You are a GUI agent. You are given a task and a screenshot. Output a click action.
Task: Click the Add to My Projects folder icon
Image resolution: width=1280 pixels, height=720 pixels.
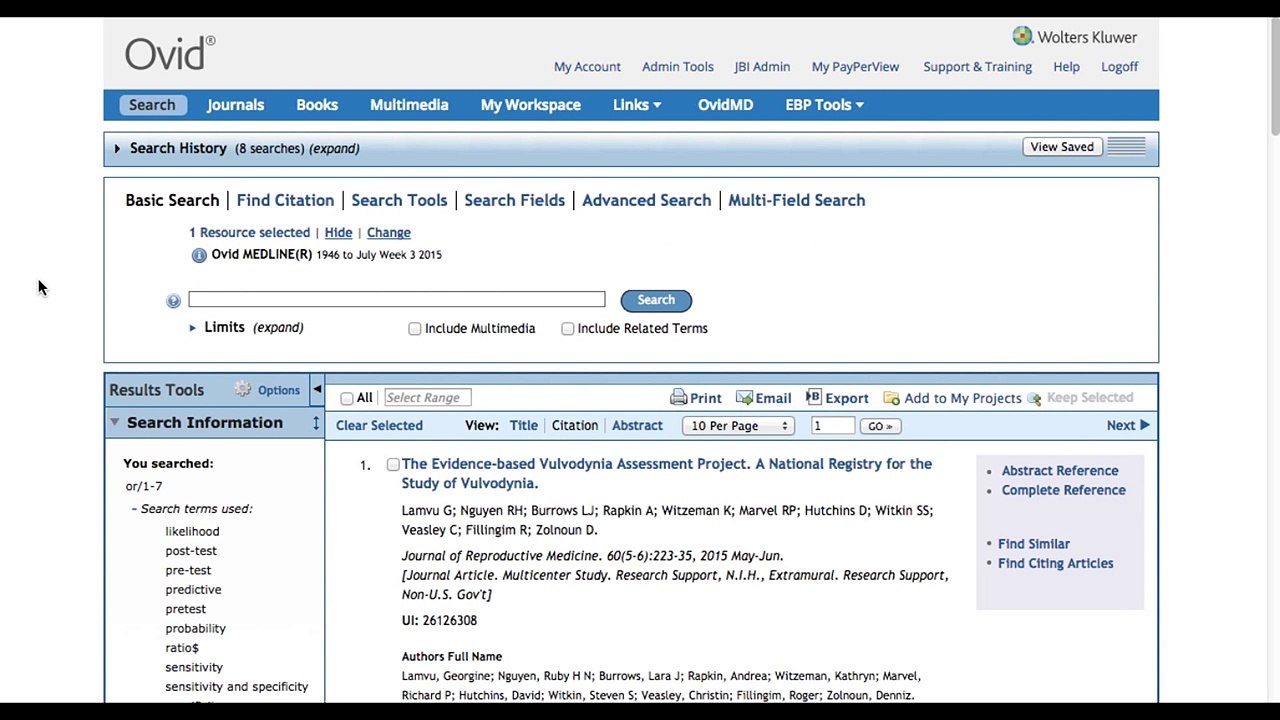click(891, 398)
